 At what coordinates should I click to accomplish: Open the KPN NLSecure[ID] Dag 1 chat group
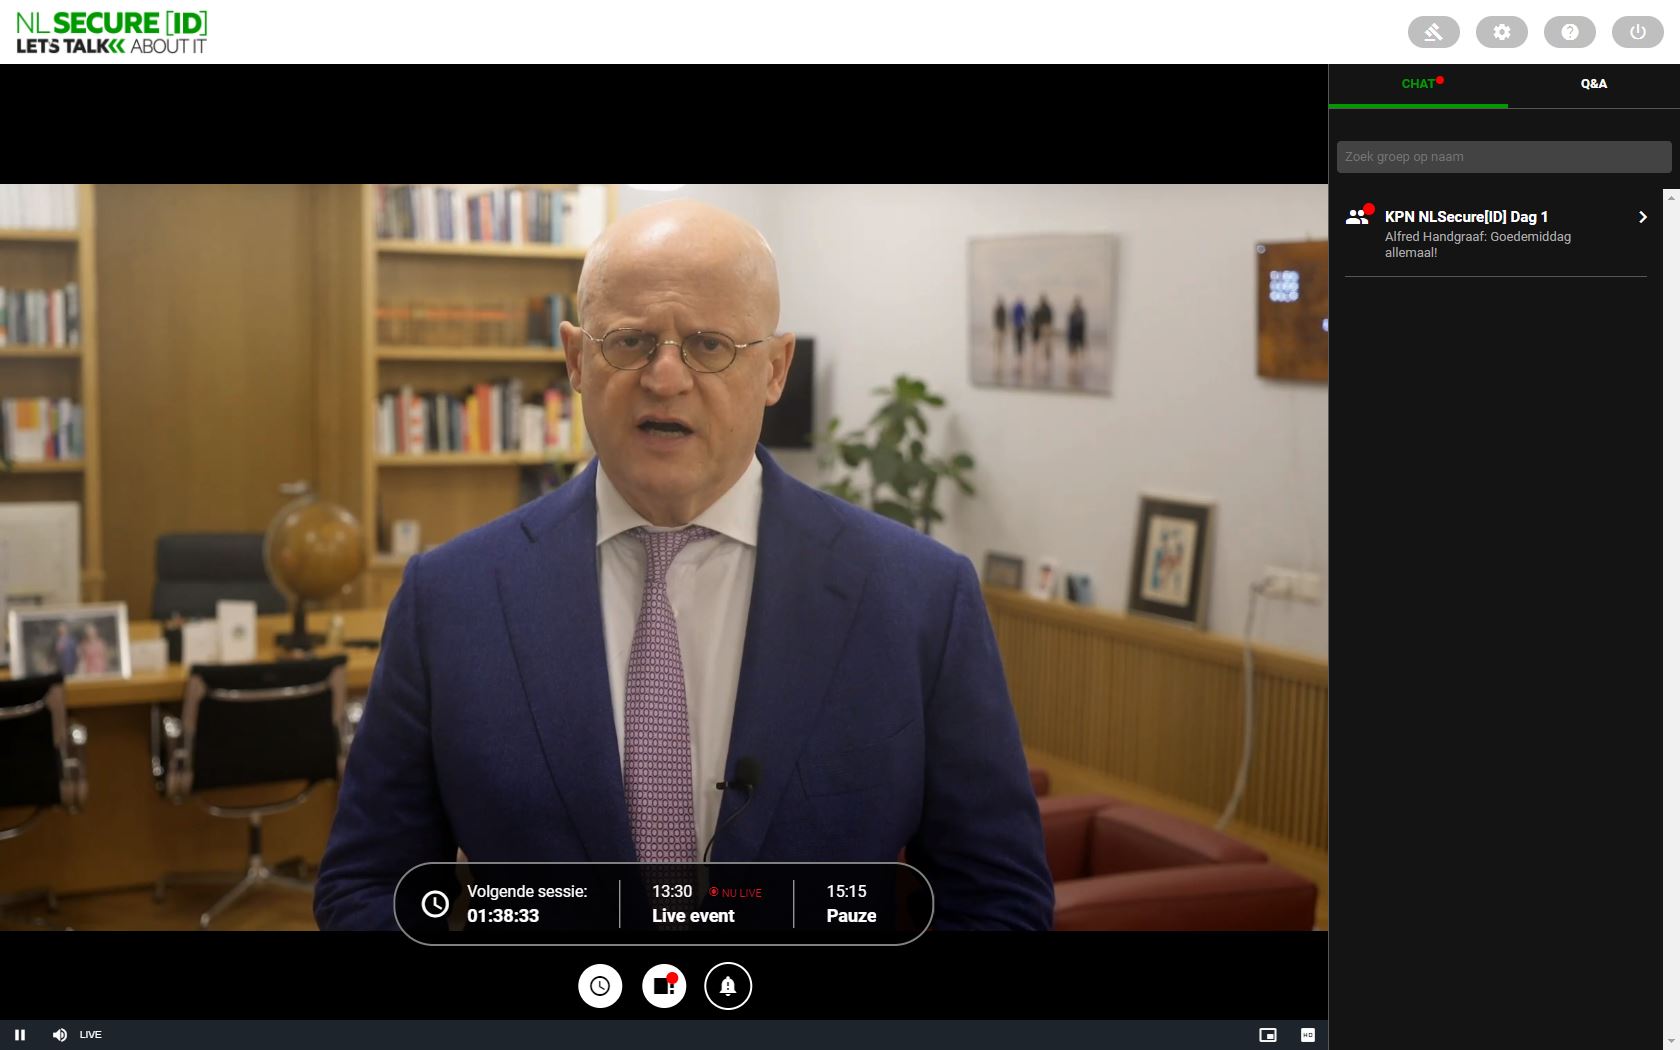point(1495,233)
